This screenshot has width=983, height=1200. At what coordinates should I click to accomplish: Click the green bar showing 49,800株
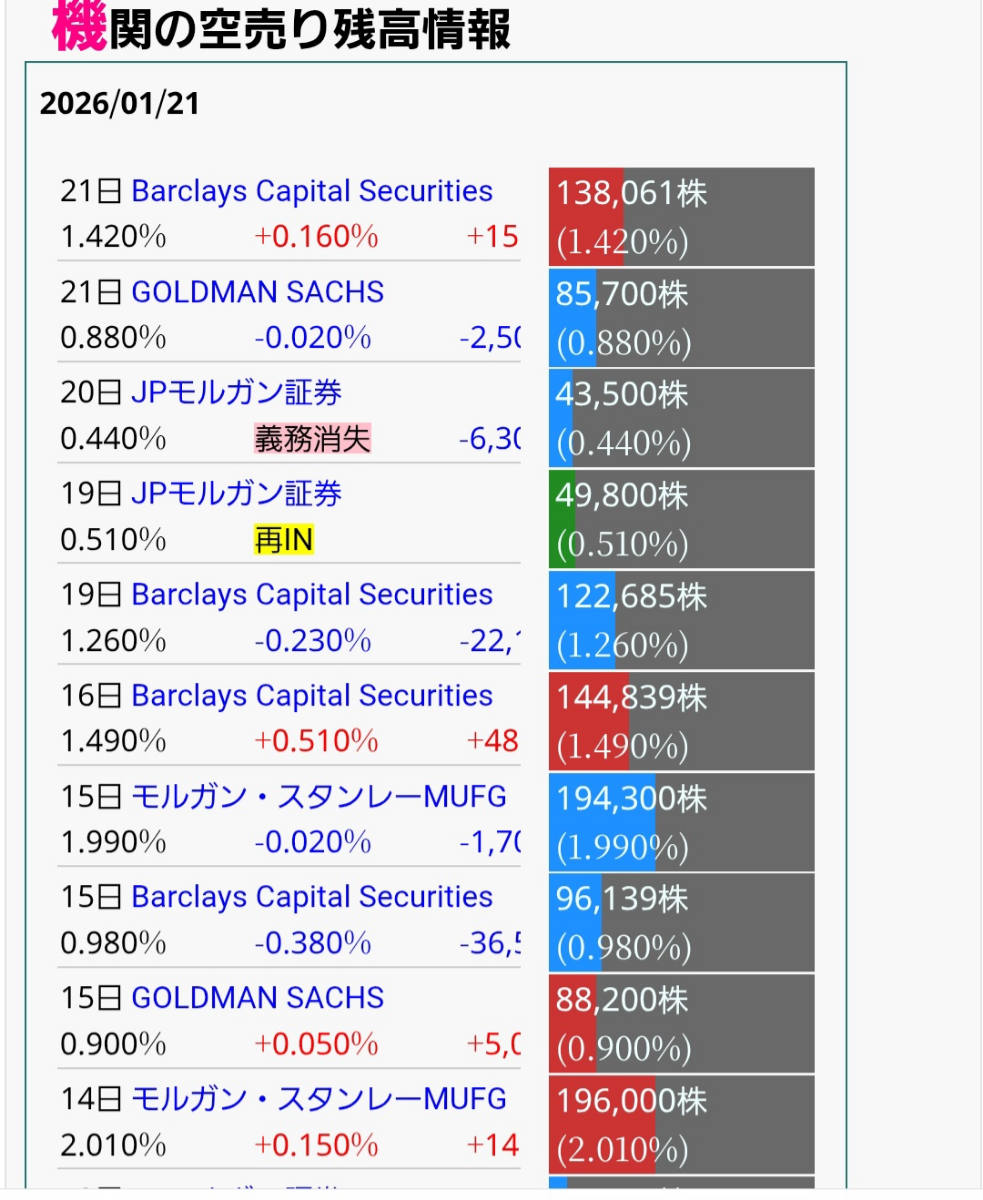562,519
